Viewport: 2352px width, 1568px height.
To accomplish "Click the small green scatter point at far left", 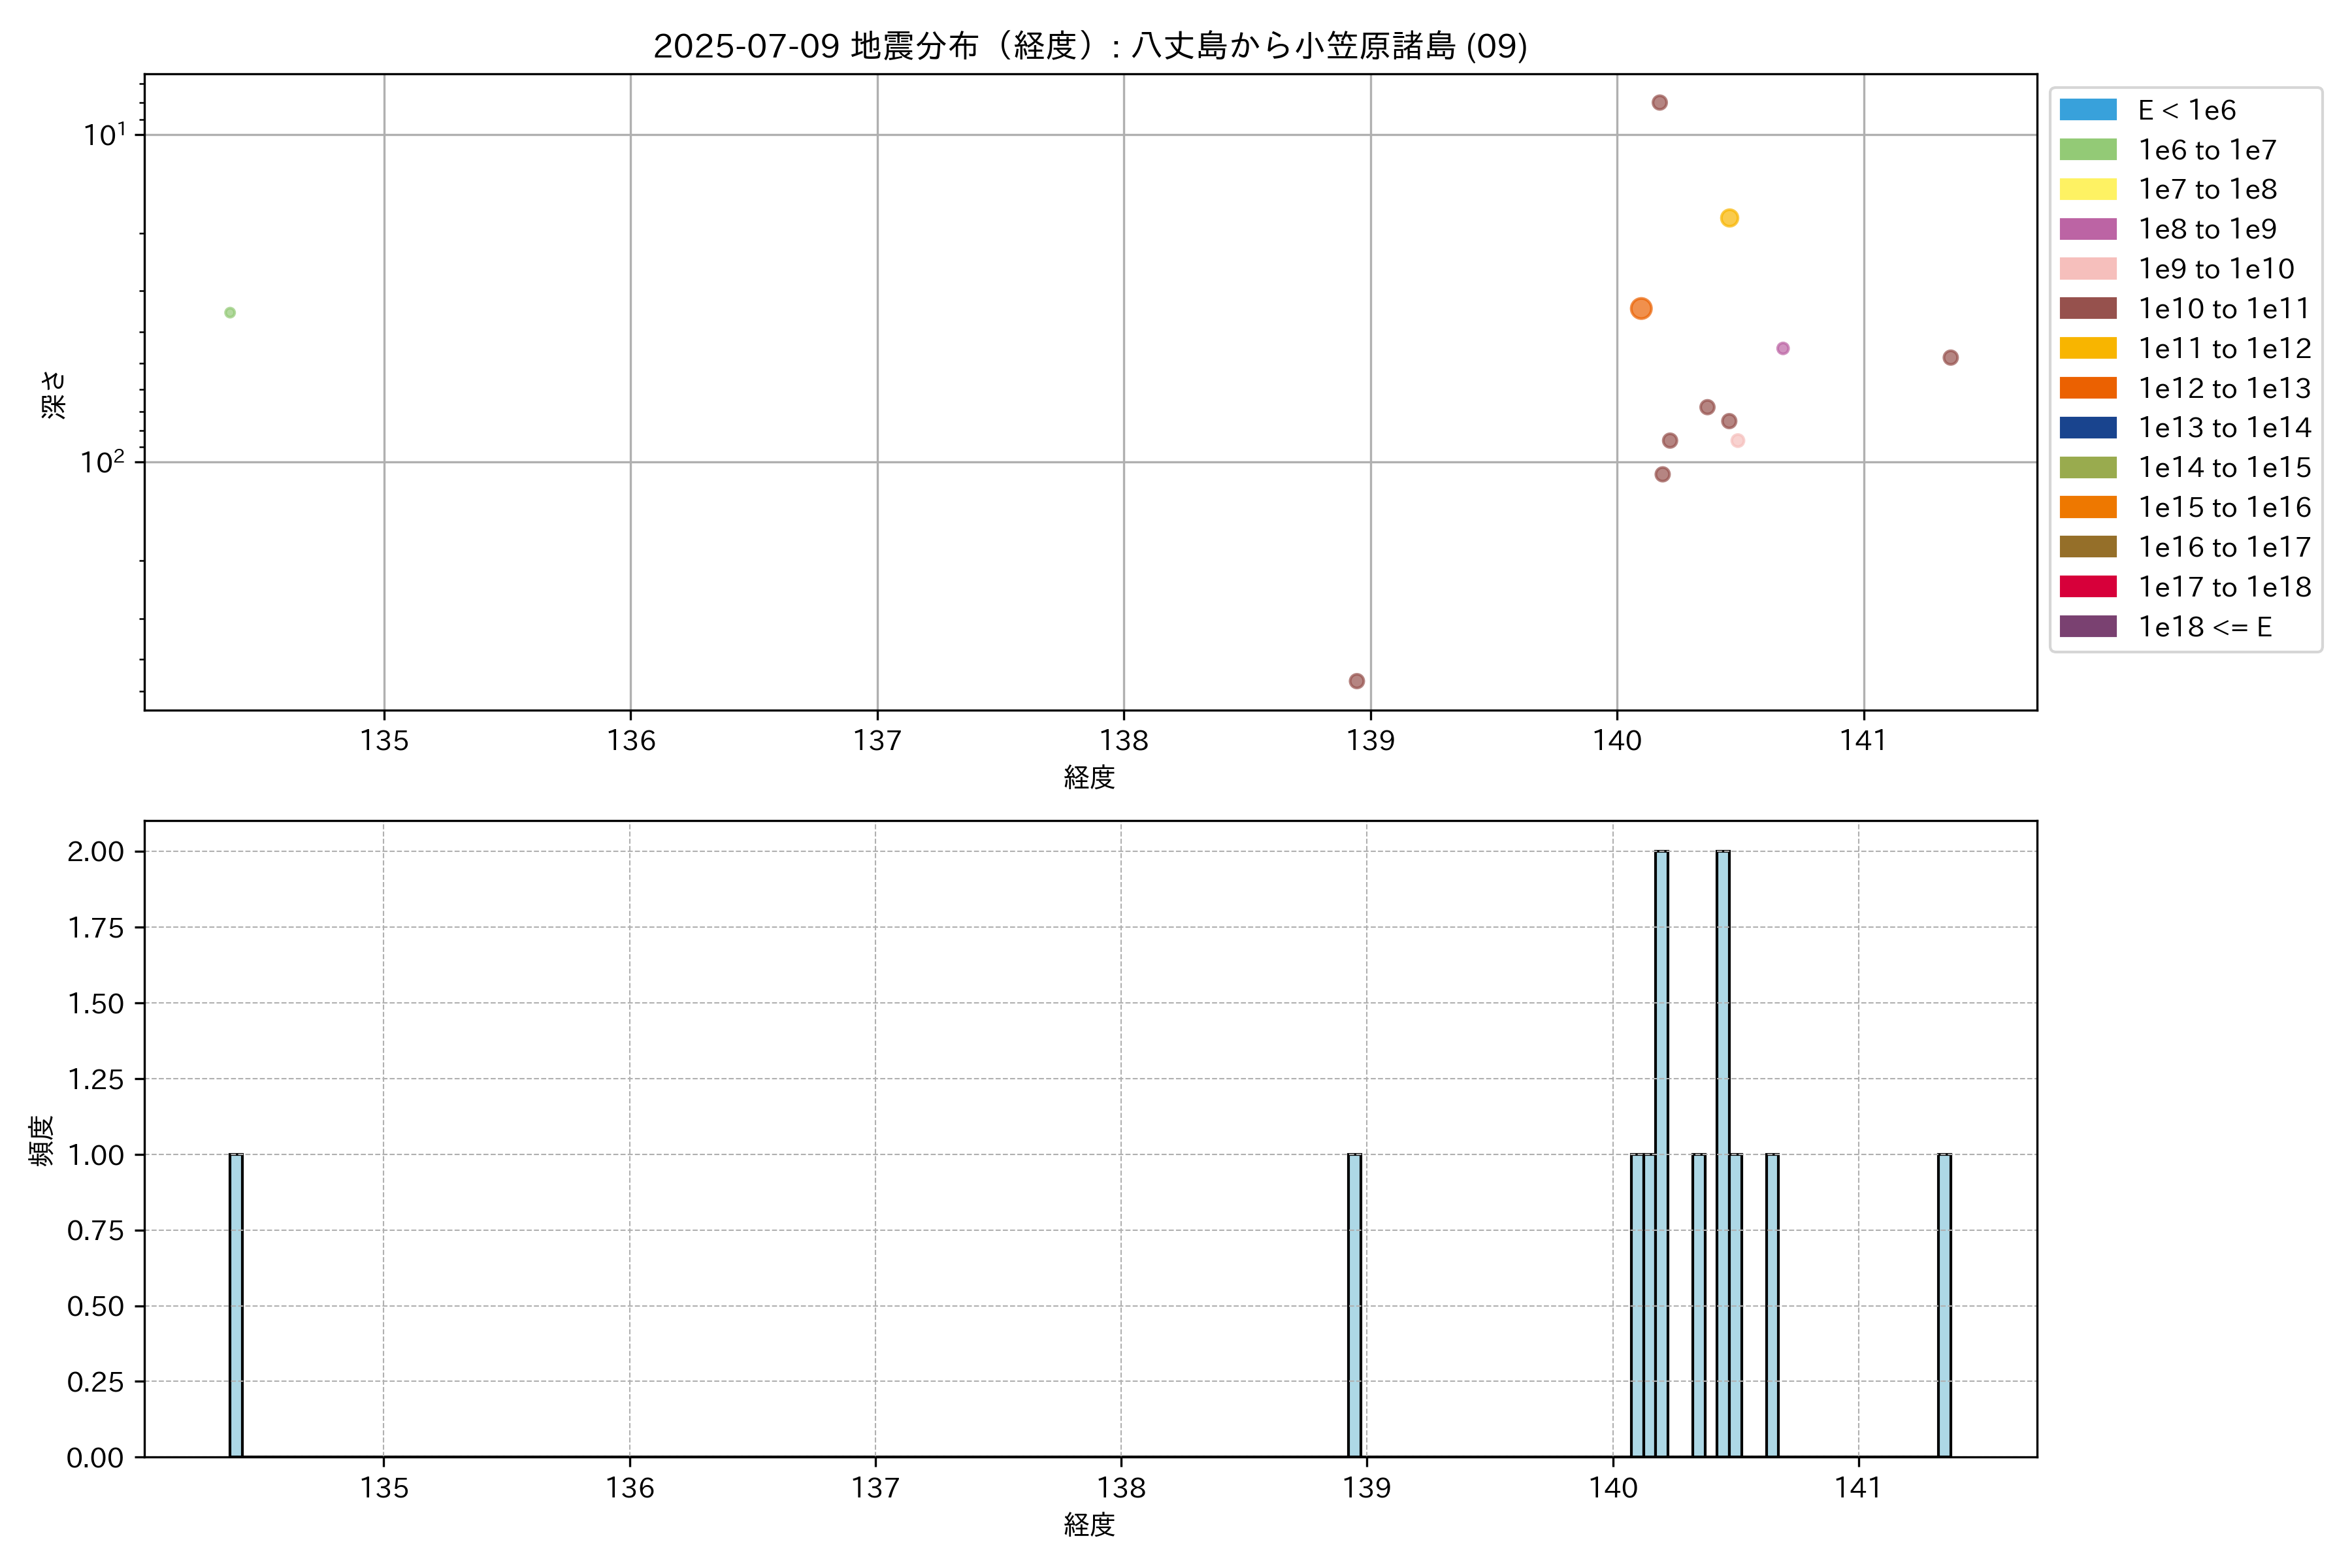I will pyautogui.click(x=230, y=313).
